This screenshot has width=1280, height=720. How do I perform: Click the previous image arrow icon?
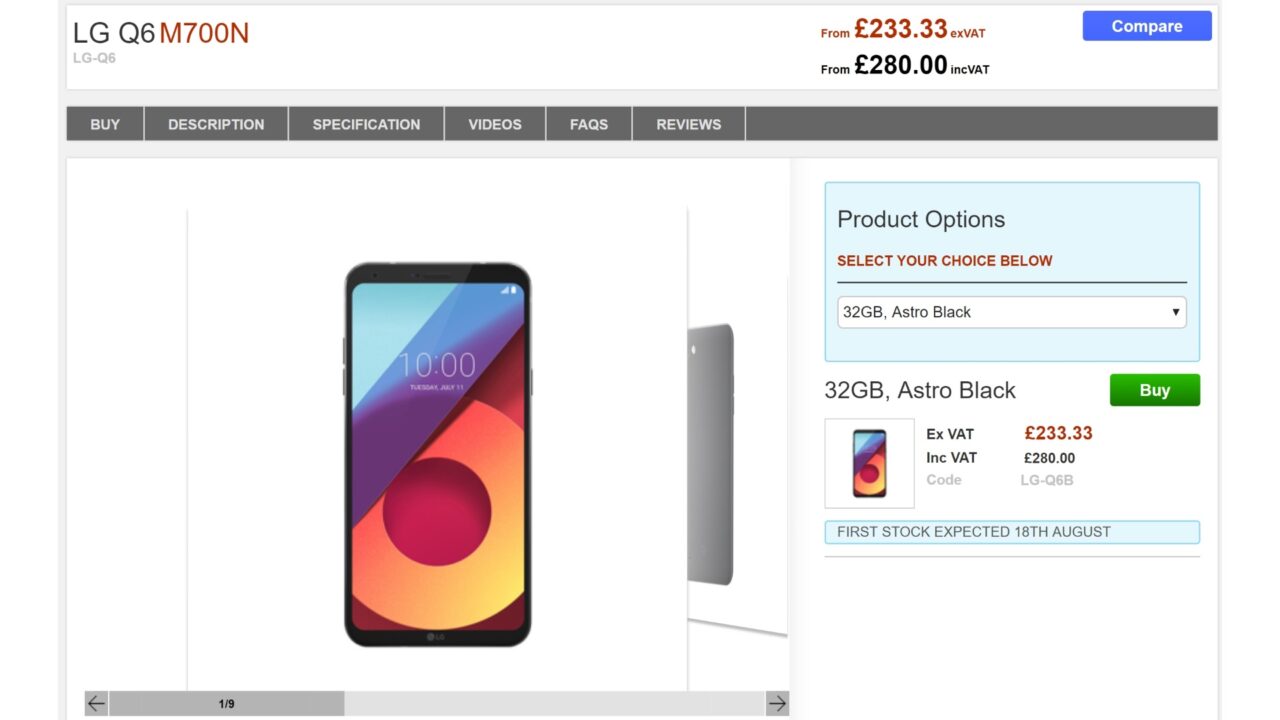(x=96, y=704)
